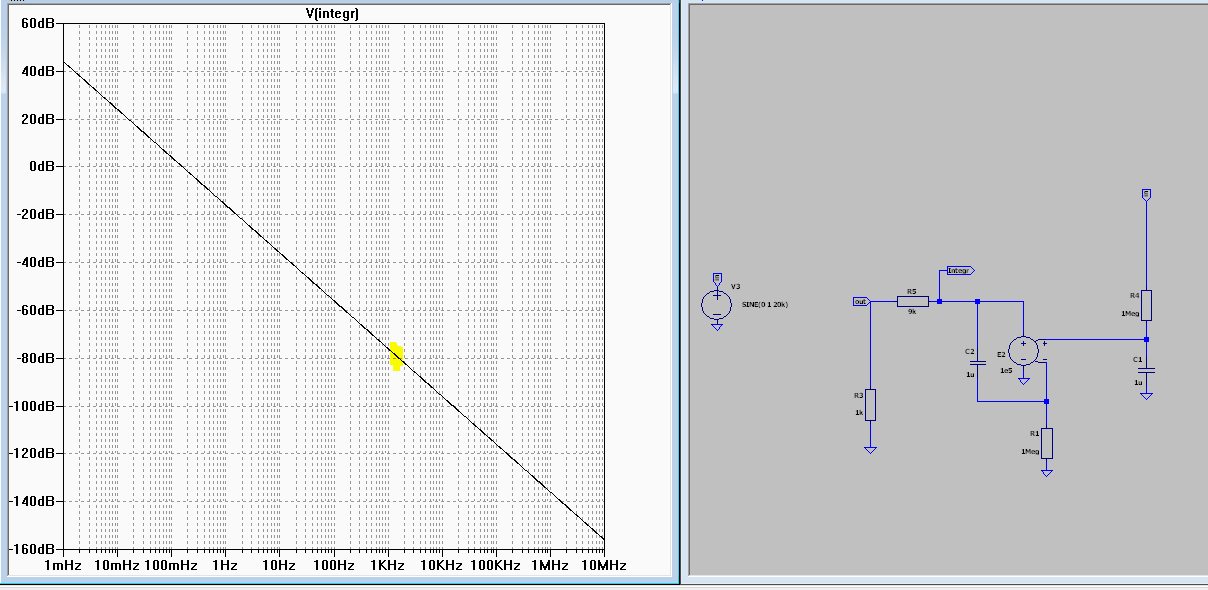Click the 10Hz frequency axis label

pos(279,565)
